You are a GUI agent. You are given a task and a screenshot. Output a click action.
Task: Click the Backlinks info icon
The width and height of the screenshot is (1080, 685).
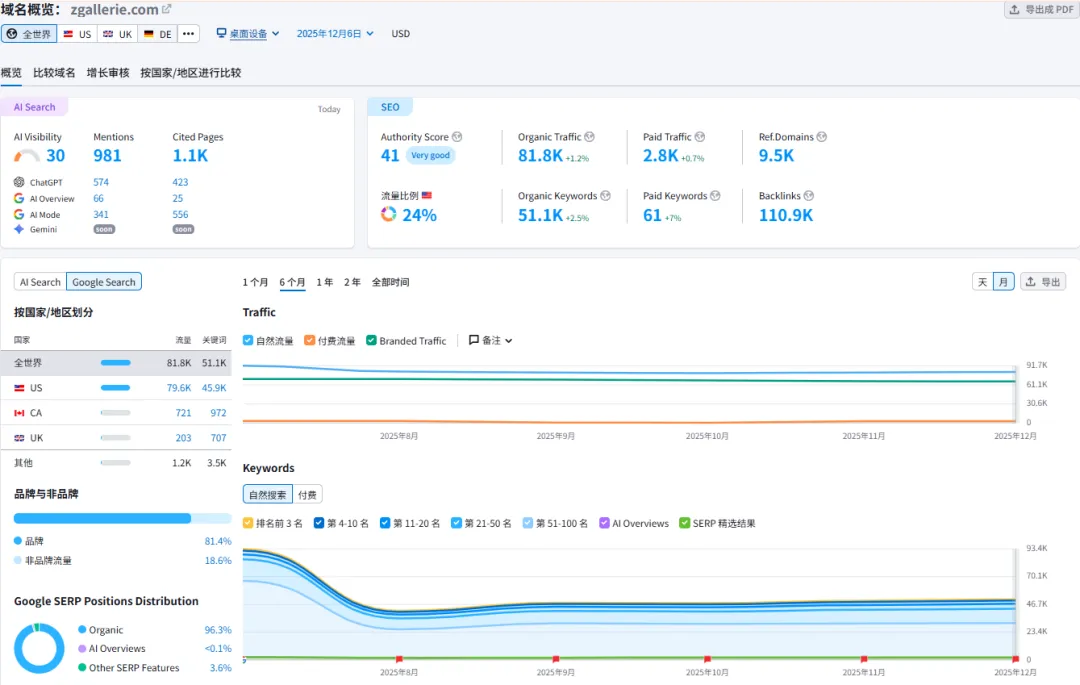click(x=809, y=196)
